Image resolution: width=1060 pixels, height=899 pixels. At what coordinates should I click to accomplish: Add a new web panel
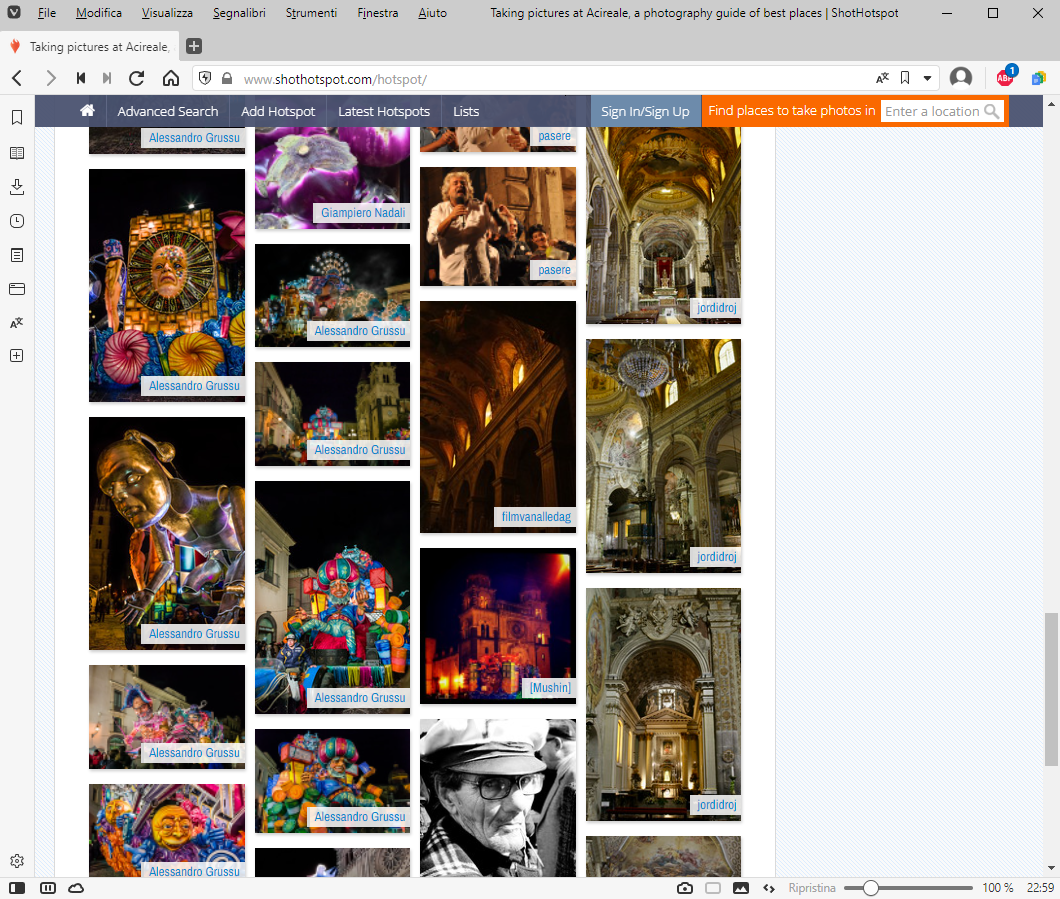point(17,356)
